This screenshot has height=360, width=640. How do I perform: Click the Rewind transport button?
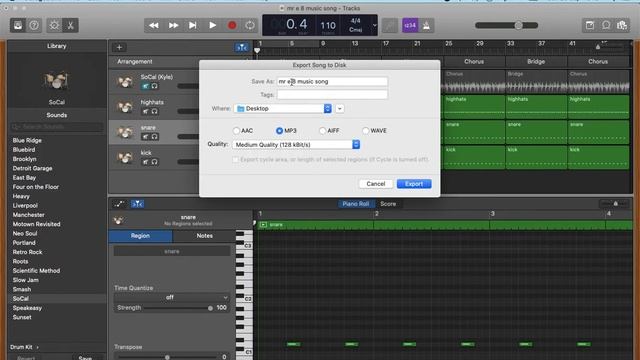154,25
